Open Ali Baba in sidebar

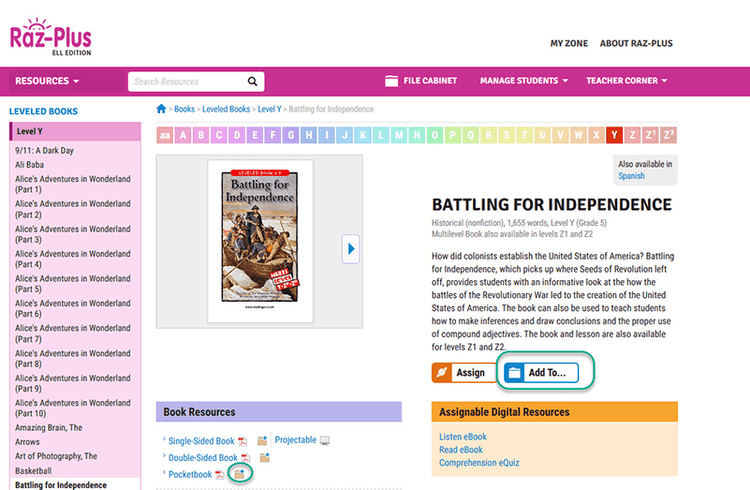coord(29,165)
